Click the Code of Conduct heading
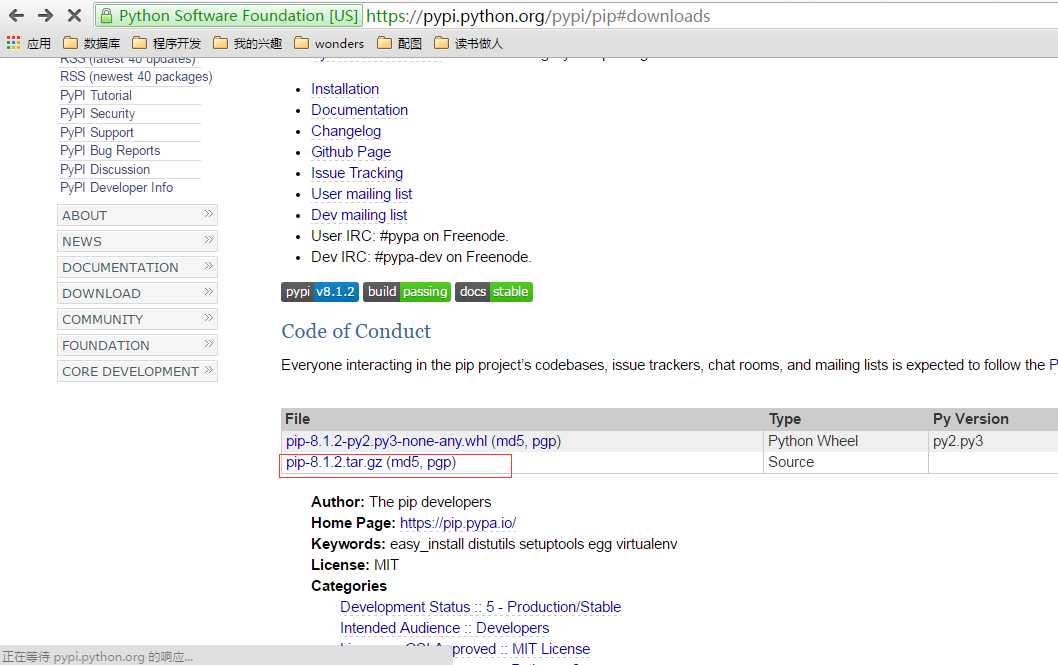This screenshot has width=1058, height=665. (x=356, y=331)
